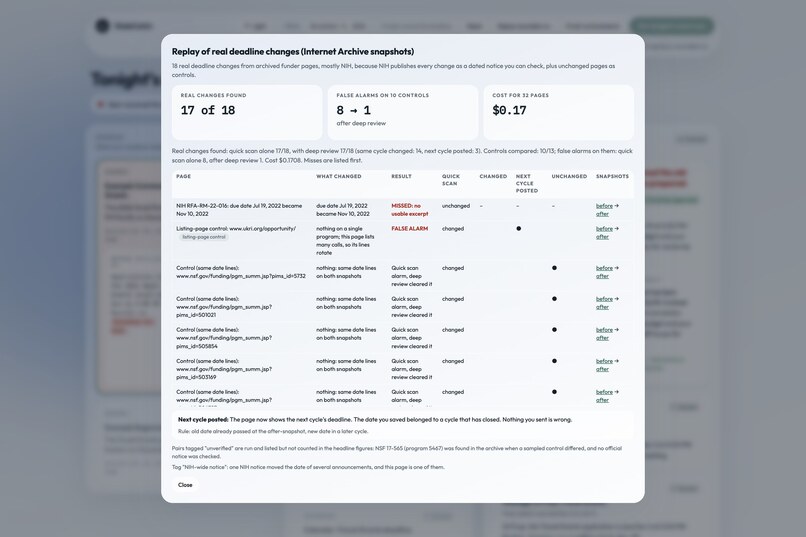Image resolution: width=806 pixels, height=537 pixels.
Task: Click the "after deep review" caption
Action: (361, 123)
